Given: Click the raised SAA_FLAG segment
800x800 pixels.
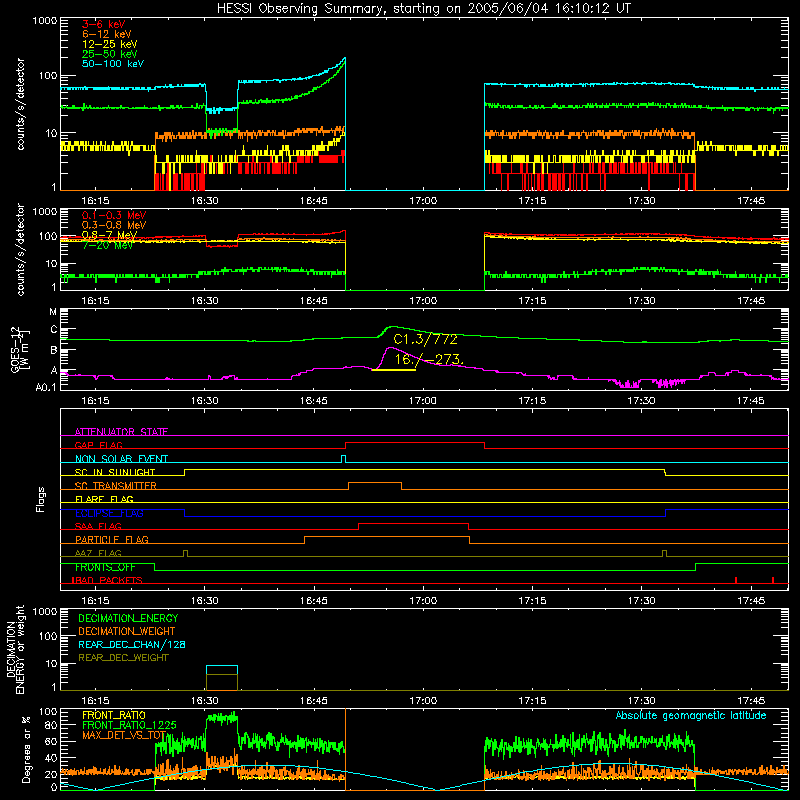Looking at the screenshot, I should (413, 523).
